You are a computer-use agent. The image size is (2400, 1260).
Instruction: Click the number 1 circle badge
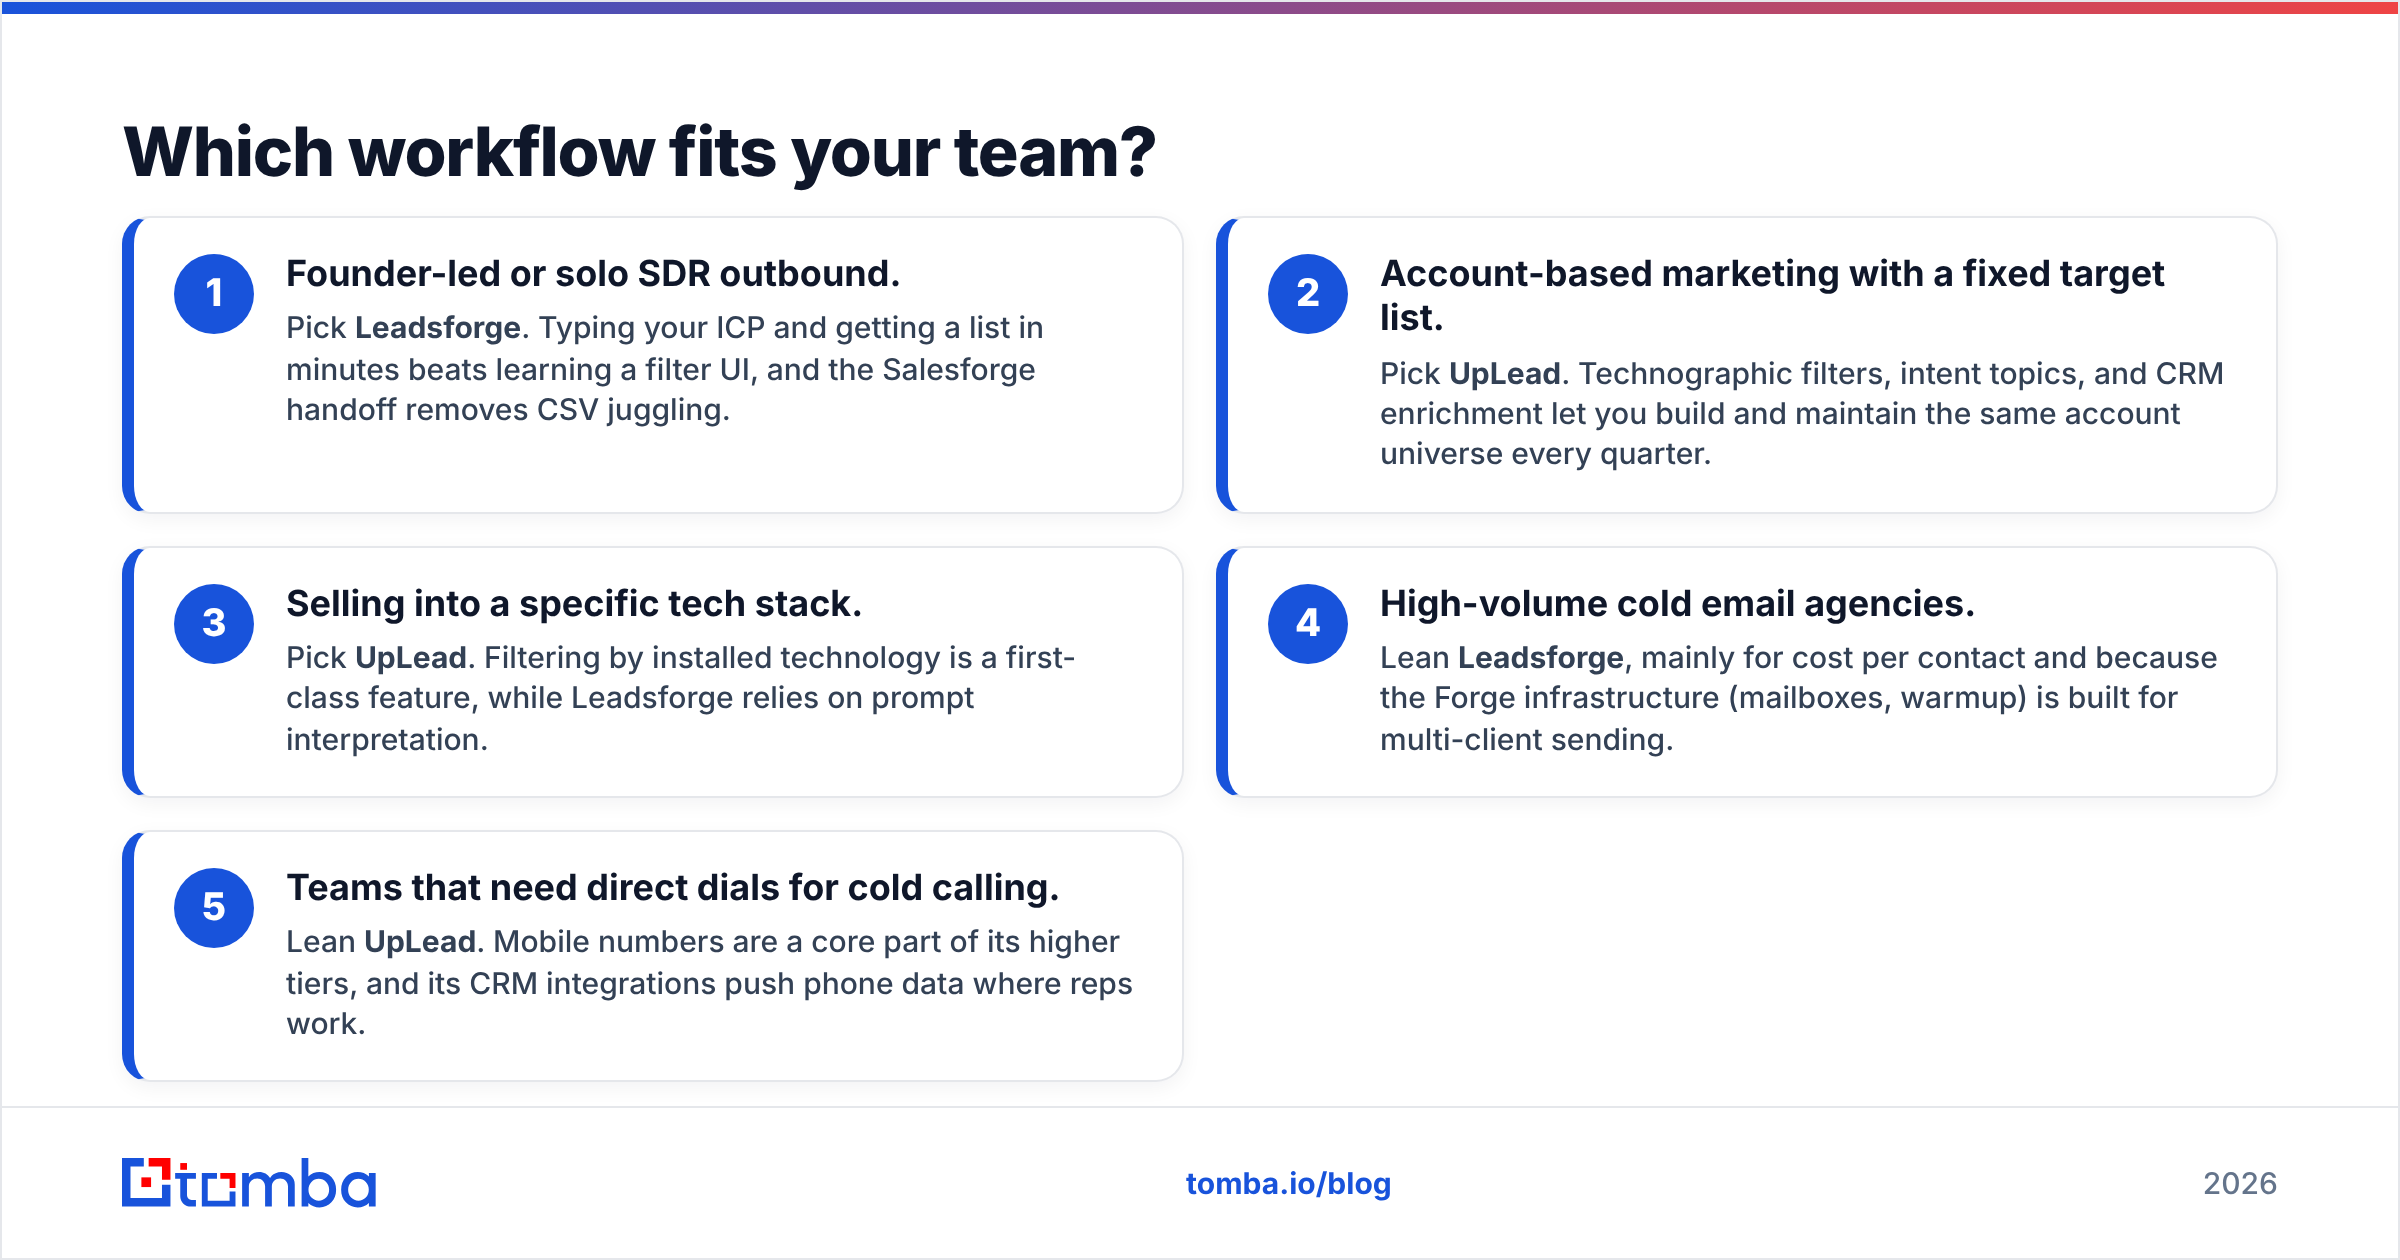click(214, 294)
